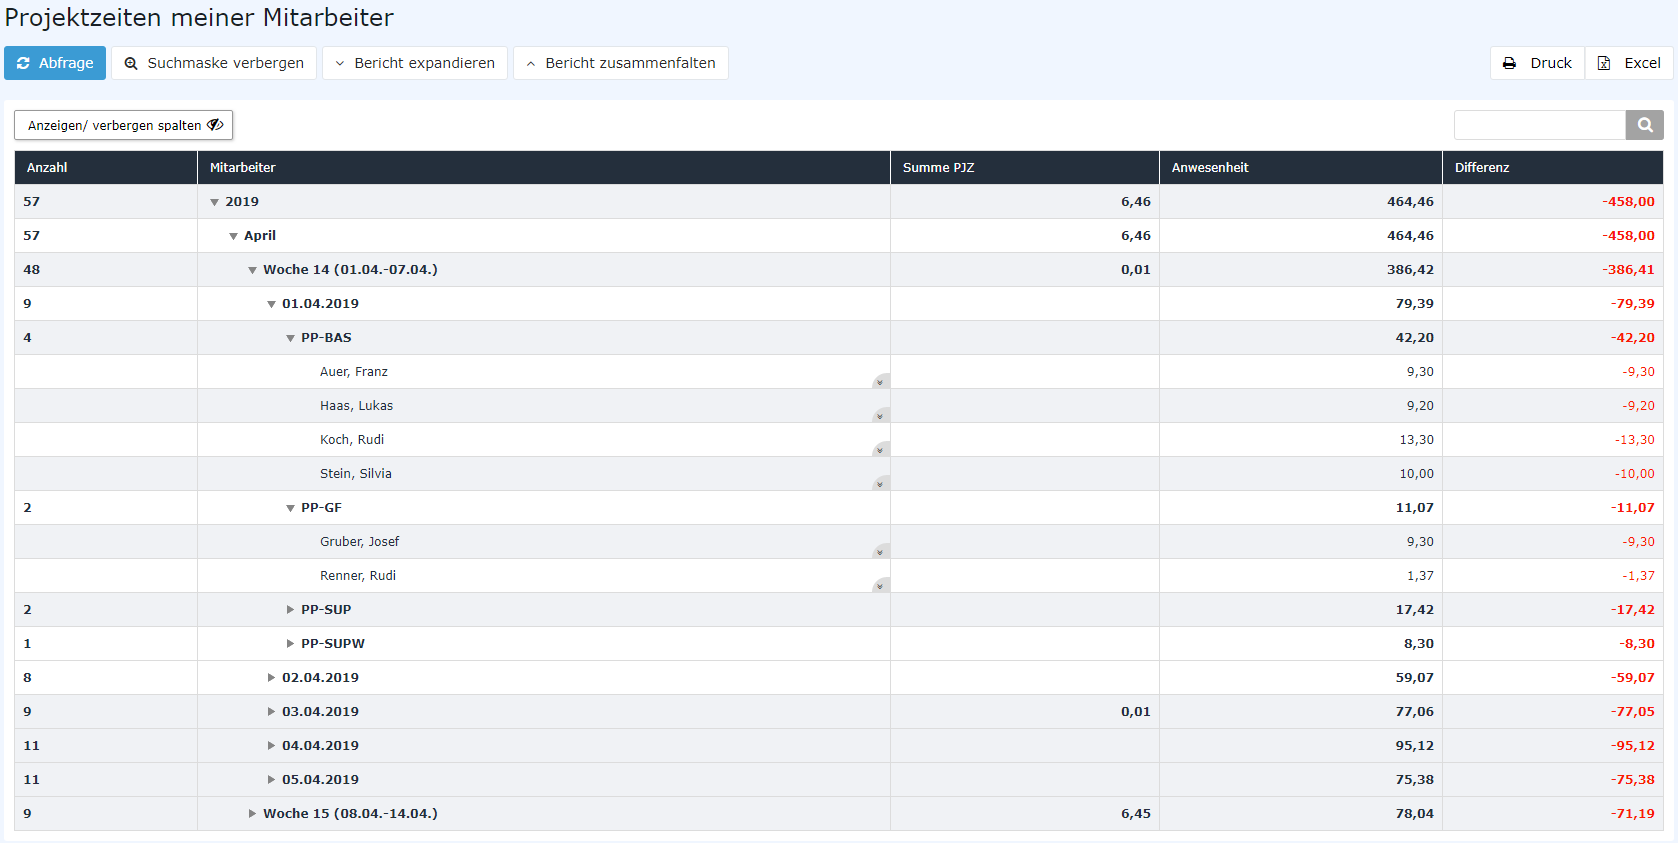Open details icon for Stein, Silvia

(880, 483)
